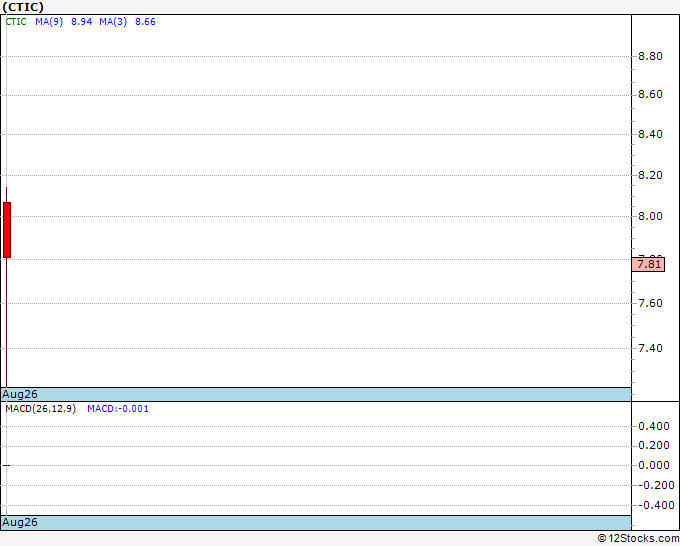This screenshot has width=680, height=546.
Task: Click the 0.400 MACD axis label
Action: (654, 426)
